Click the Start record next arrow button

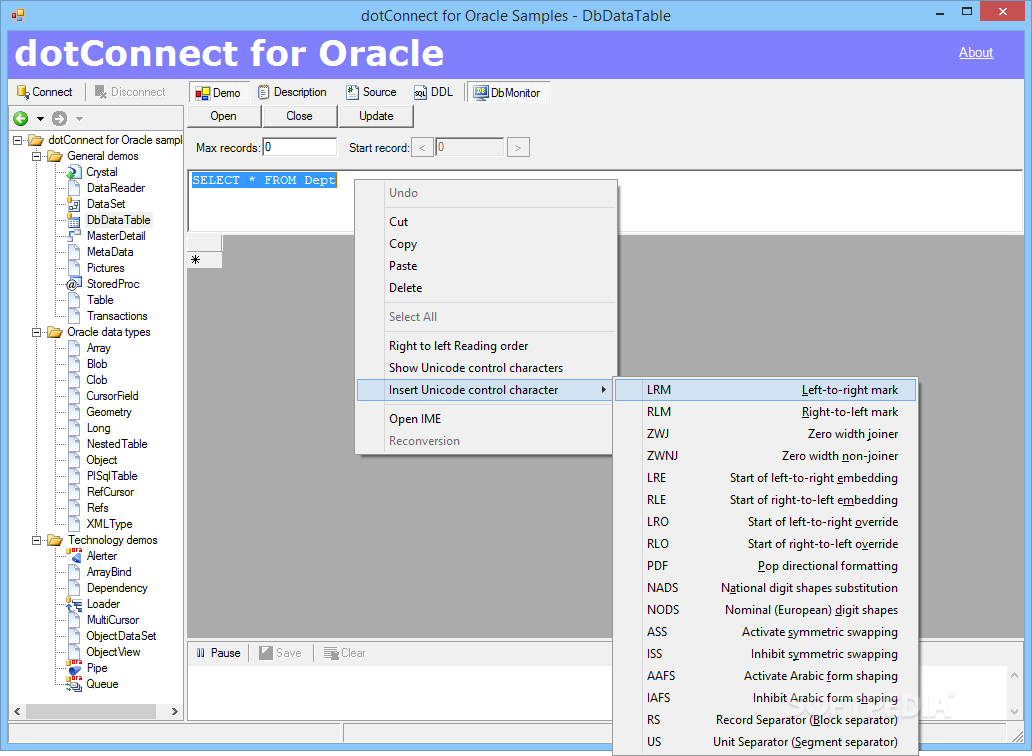click(518, 147)
